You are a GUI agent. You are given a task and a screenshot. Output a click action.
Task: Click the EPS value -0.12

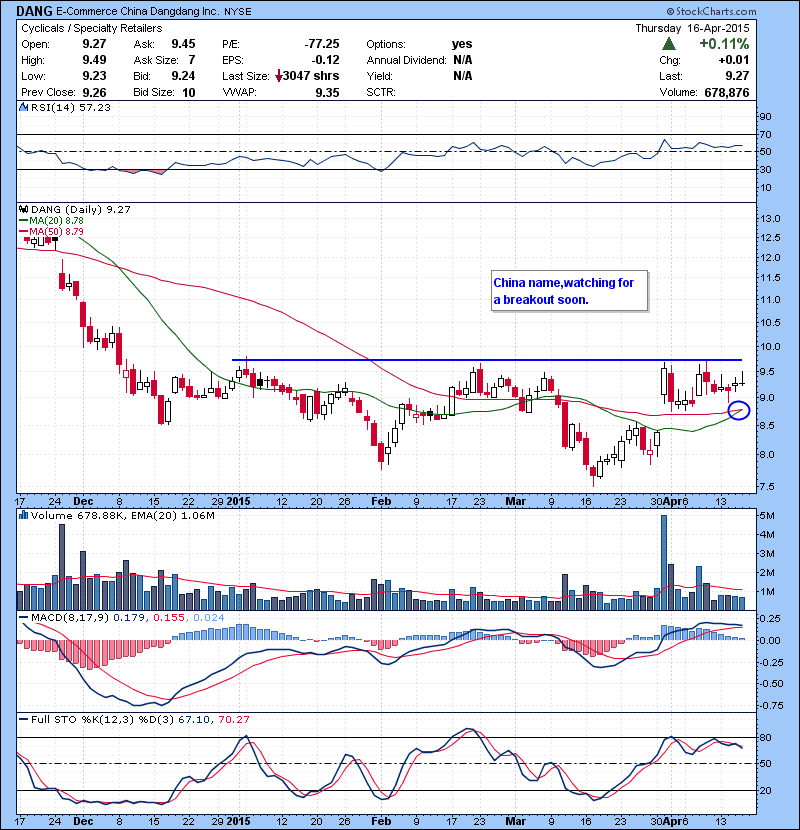[326, 60]
